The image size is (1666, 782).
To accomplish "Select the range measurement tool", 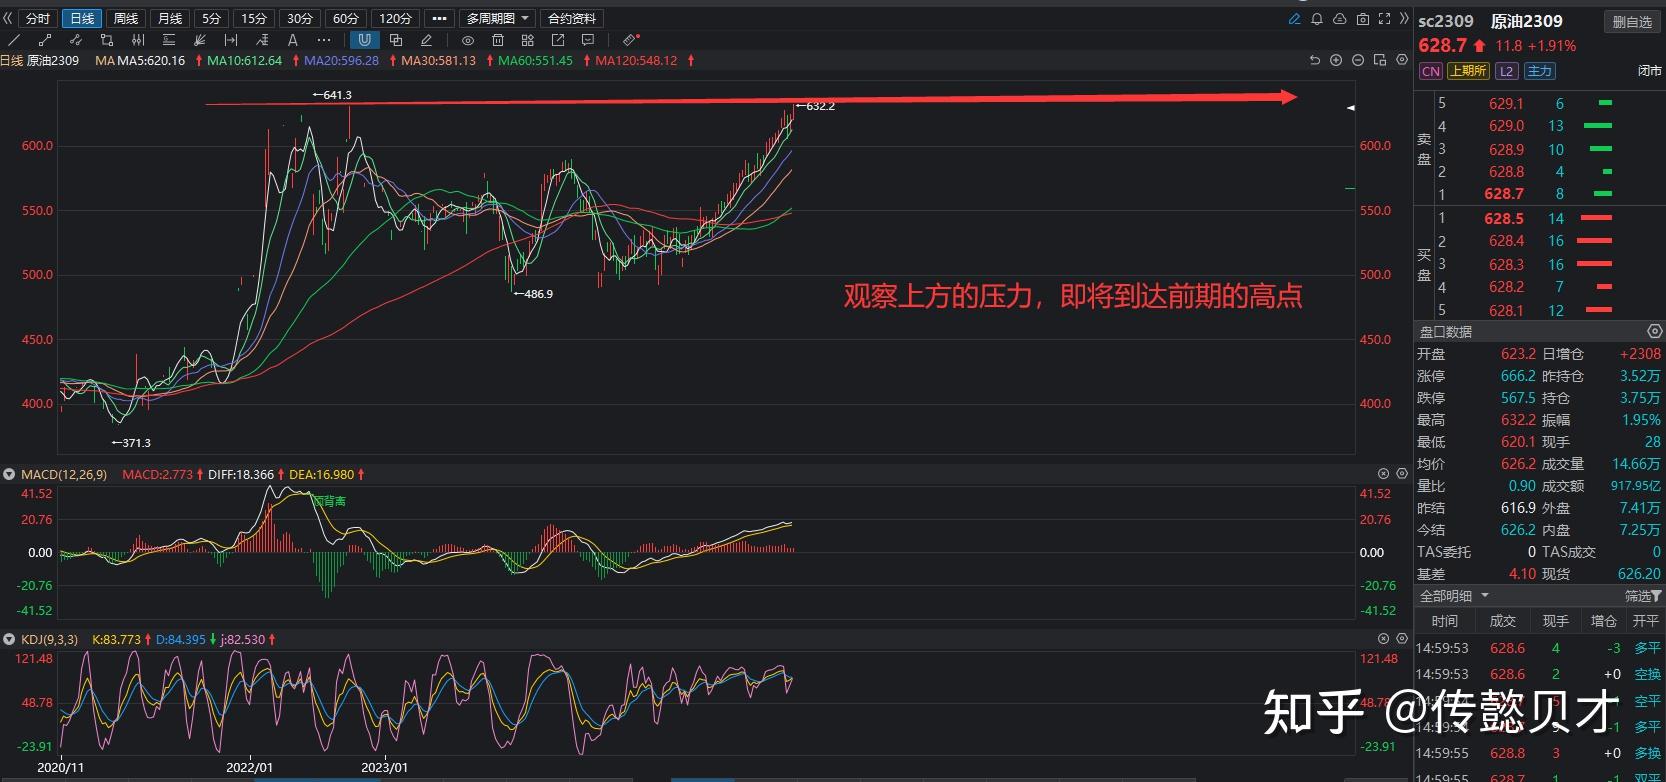I will 231,40.
